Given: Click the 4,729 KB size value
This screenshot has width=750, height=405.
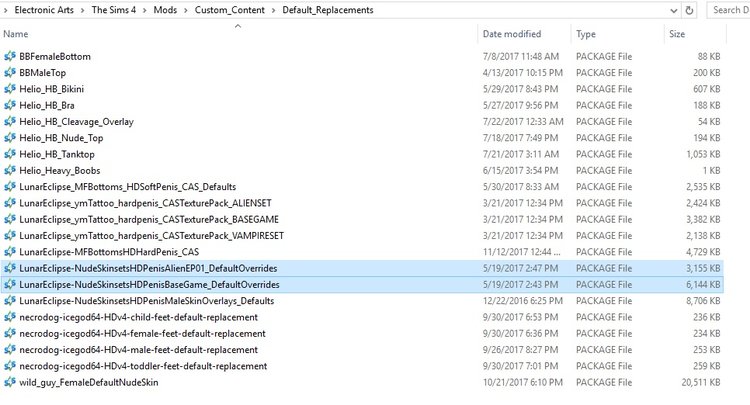Looking at the screenshot, I should coord(703,252).
